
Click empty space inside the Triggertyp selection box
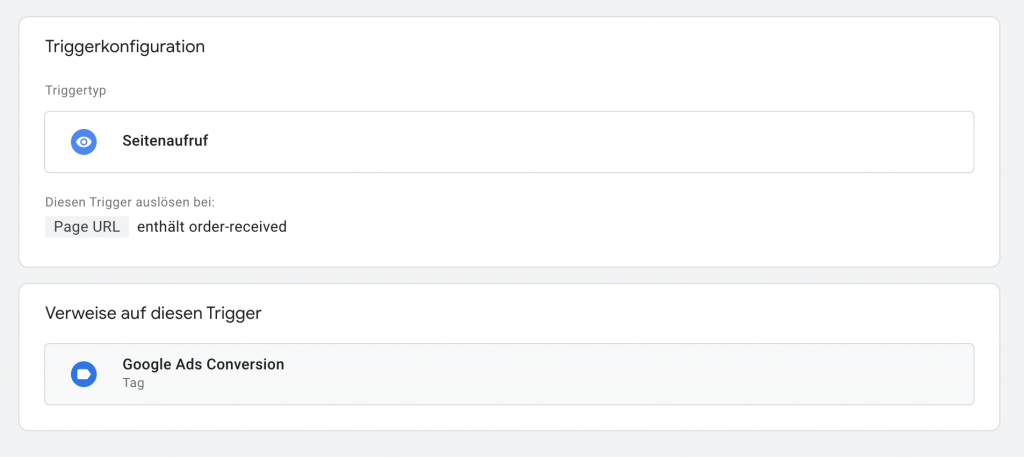(600, 142)
